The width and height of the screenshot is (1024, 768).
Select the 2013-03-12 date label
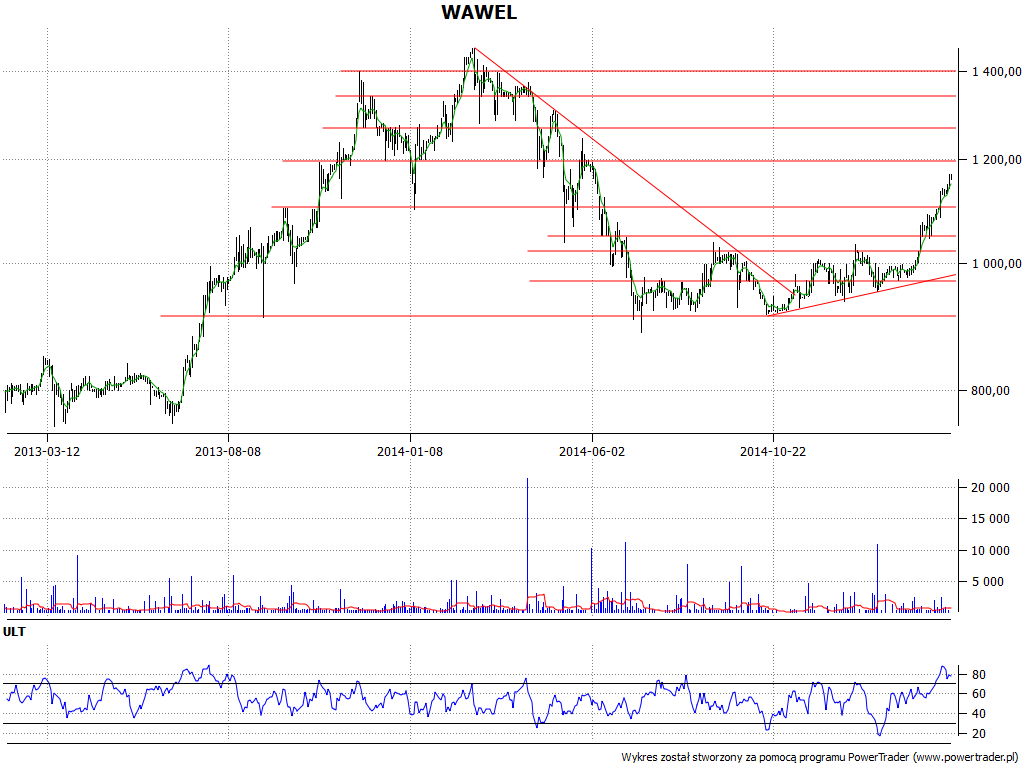(47, 451)
